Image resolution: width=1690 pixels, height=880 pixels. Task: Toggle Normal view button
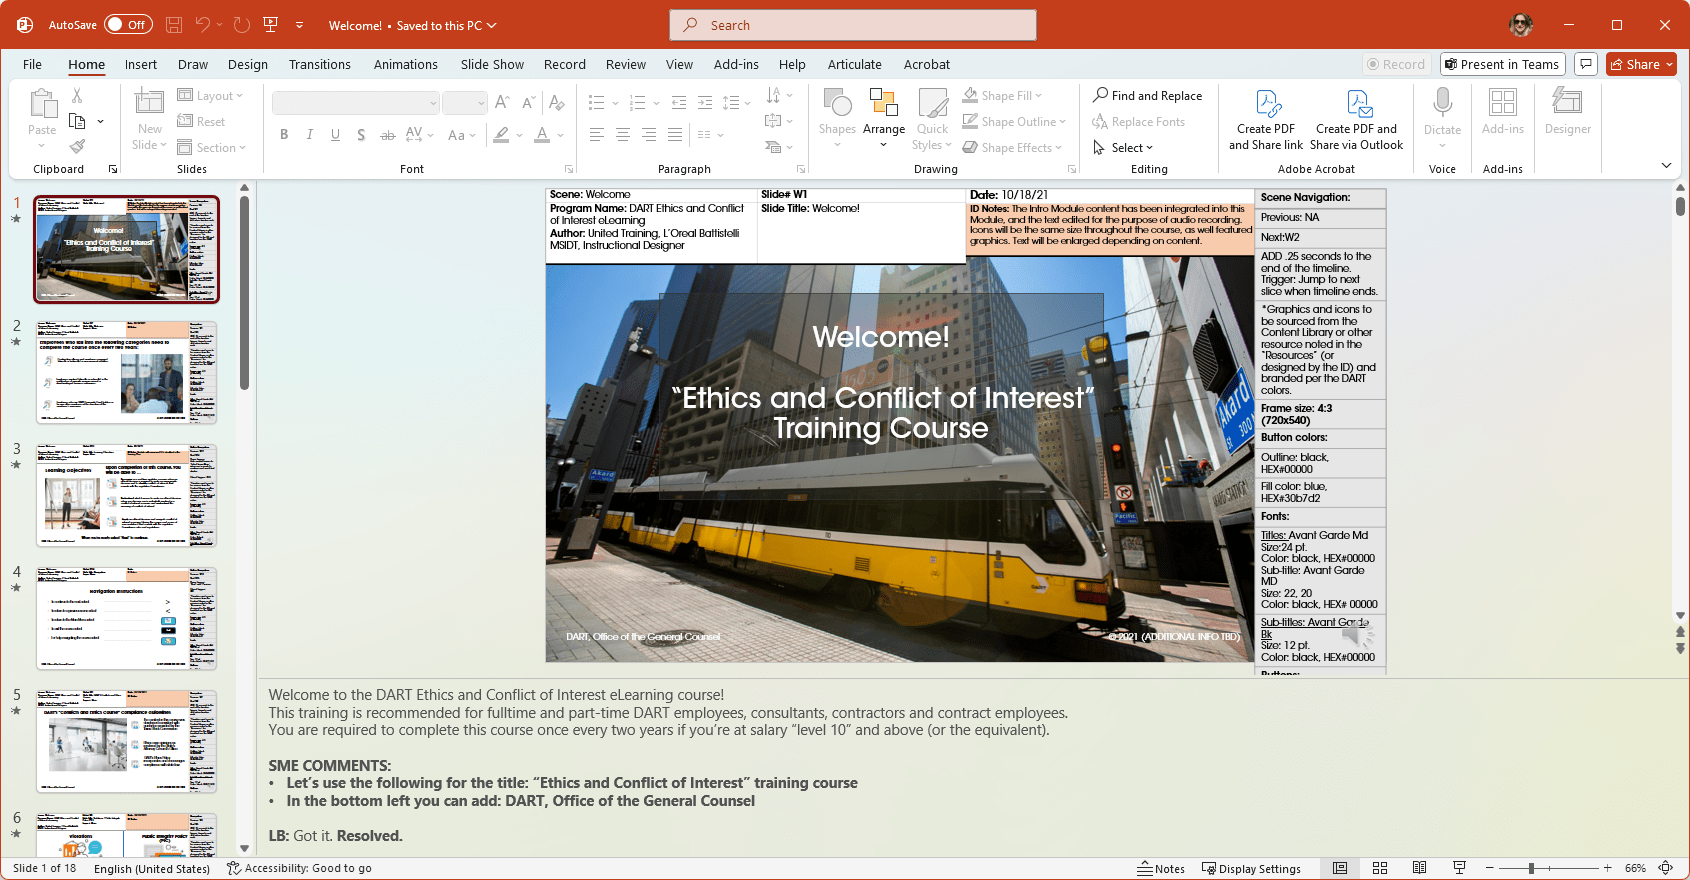[1340, 868]
